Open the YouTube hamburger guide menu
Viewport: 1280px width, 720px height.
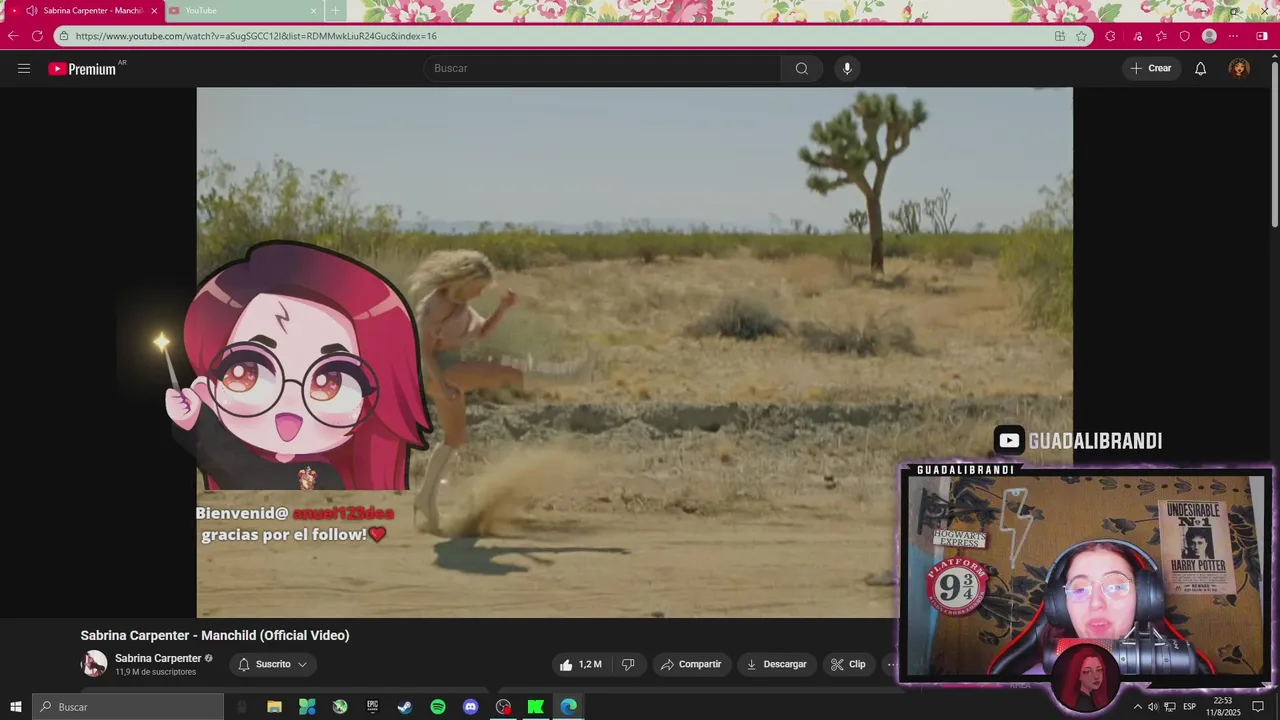(x=24, y=68)
